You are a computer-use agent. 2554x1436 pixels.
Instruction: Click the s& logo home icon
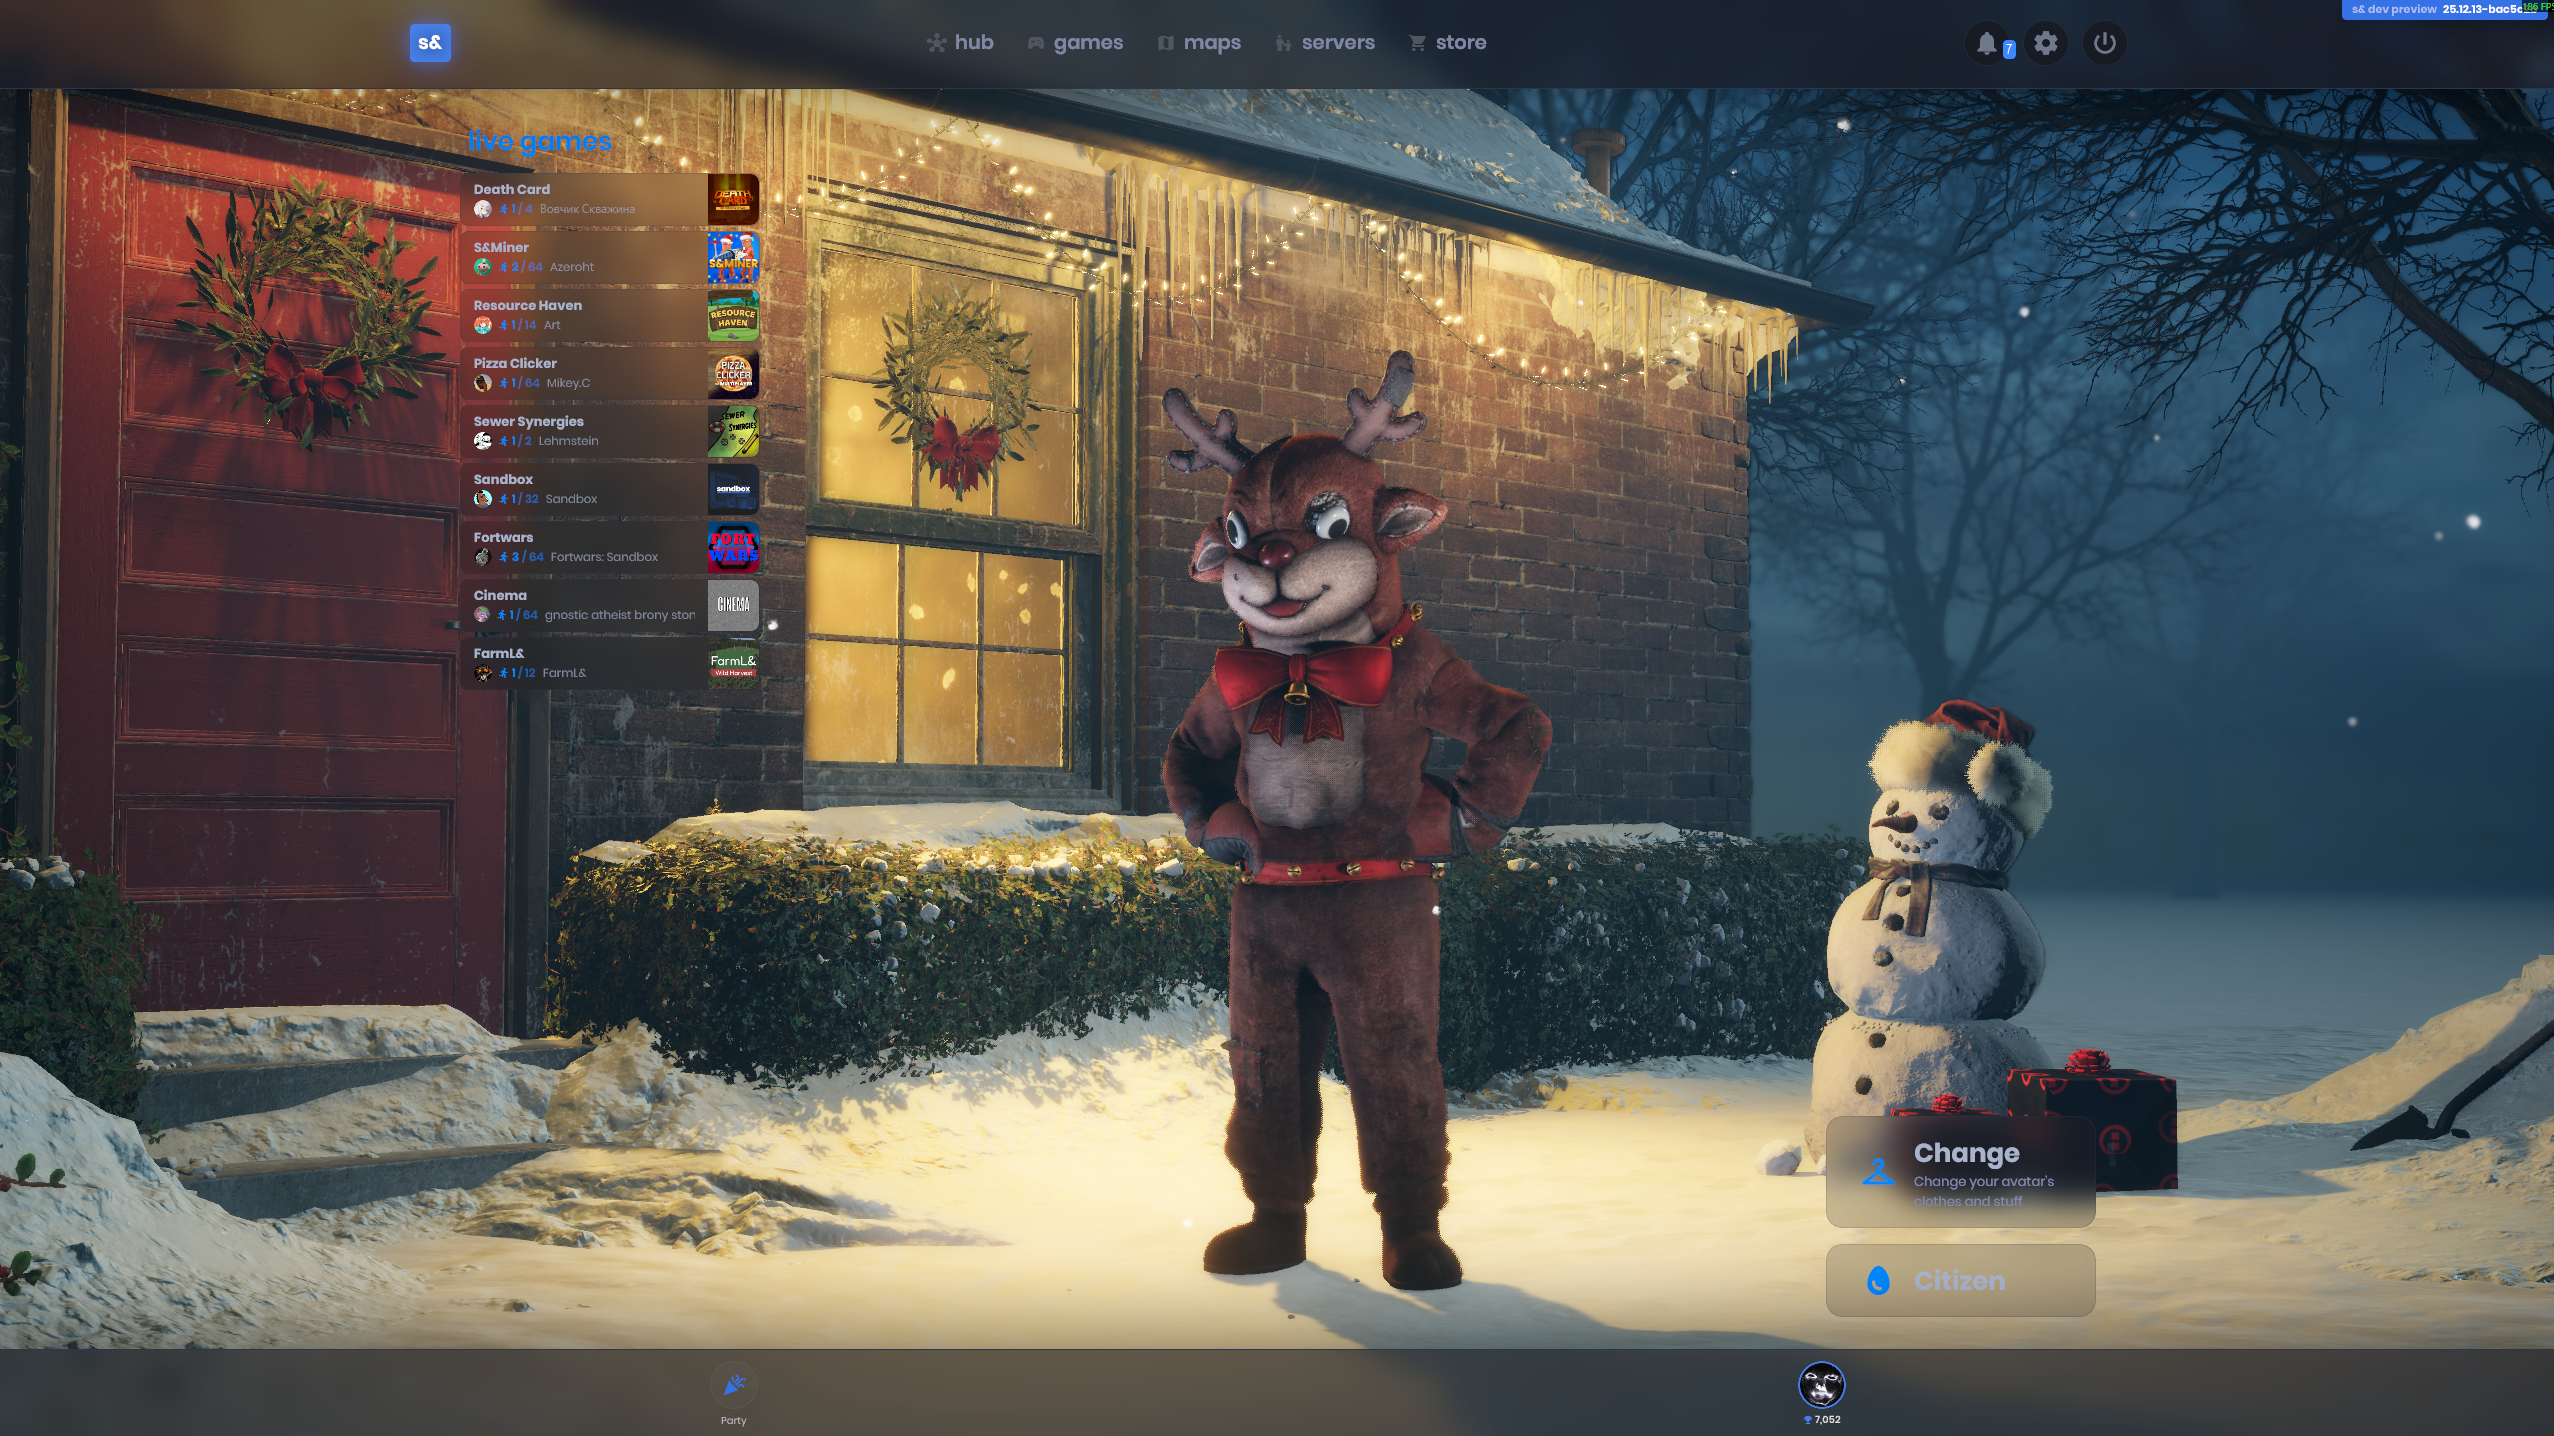pos(430,43)
